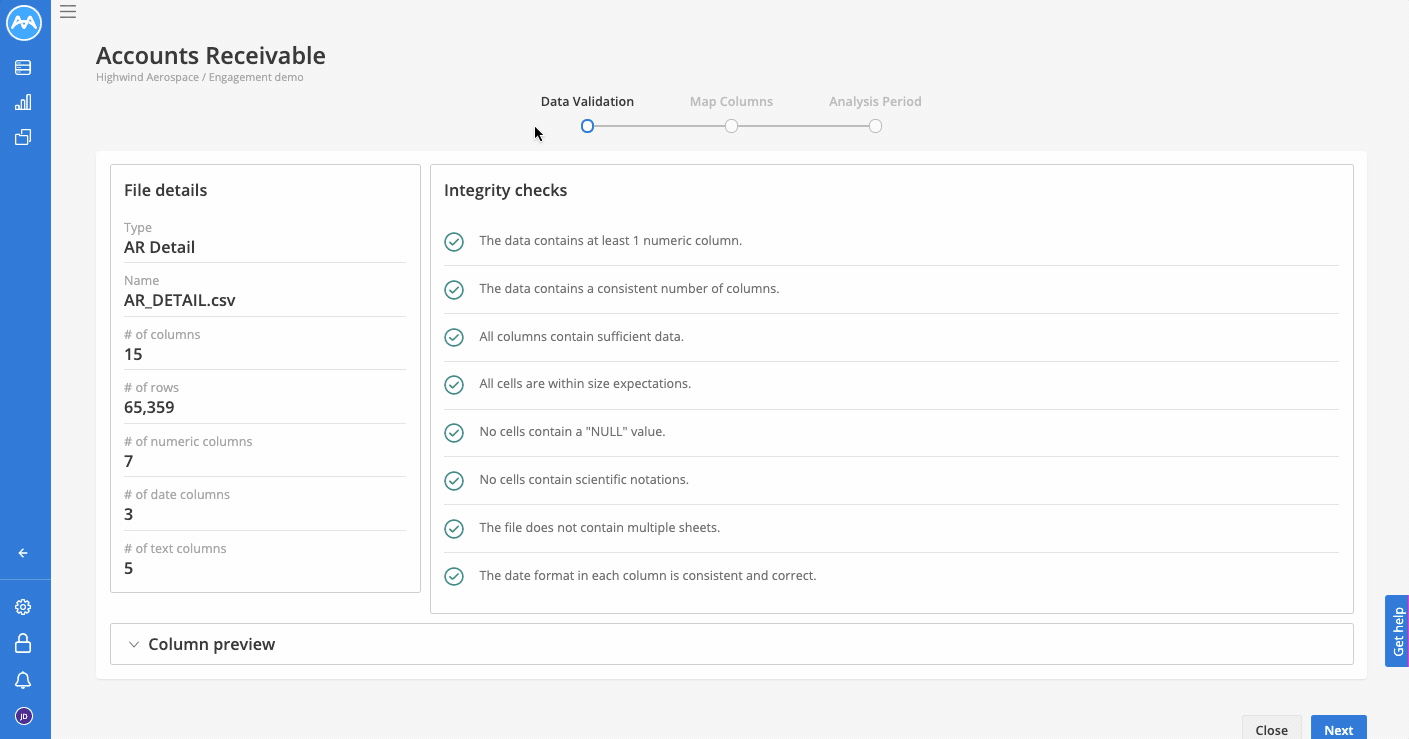
Task: Click the stacked windows sidebar icon
Action: pos(23,137)
